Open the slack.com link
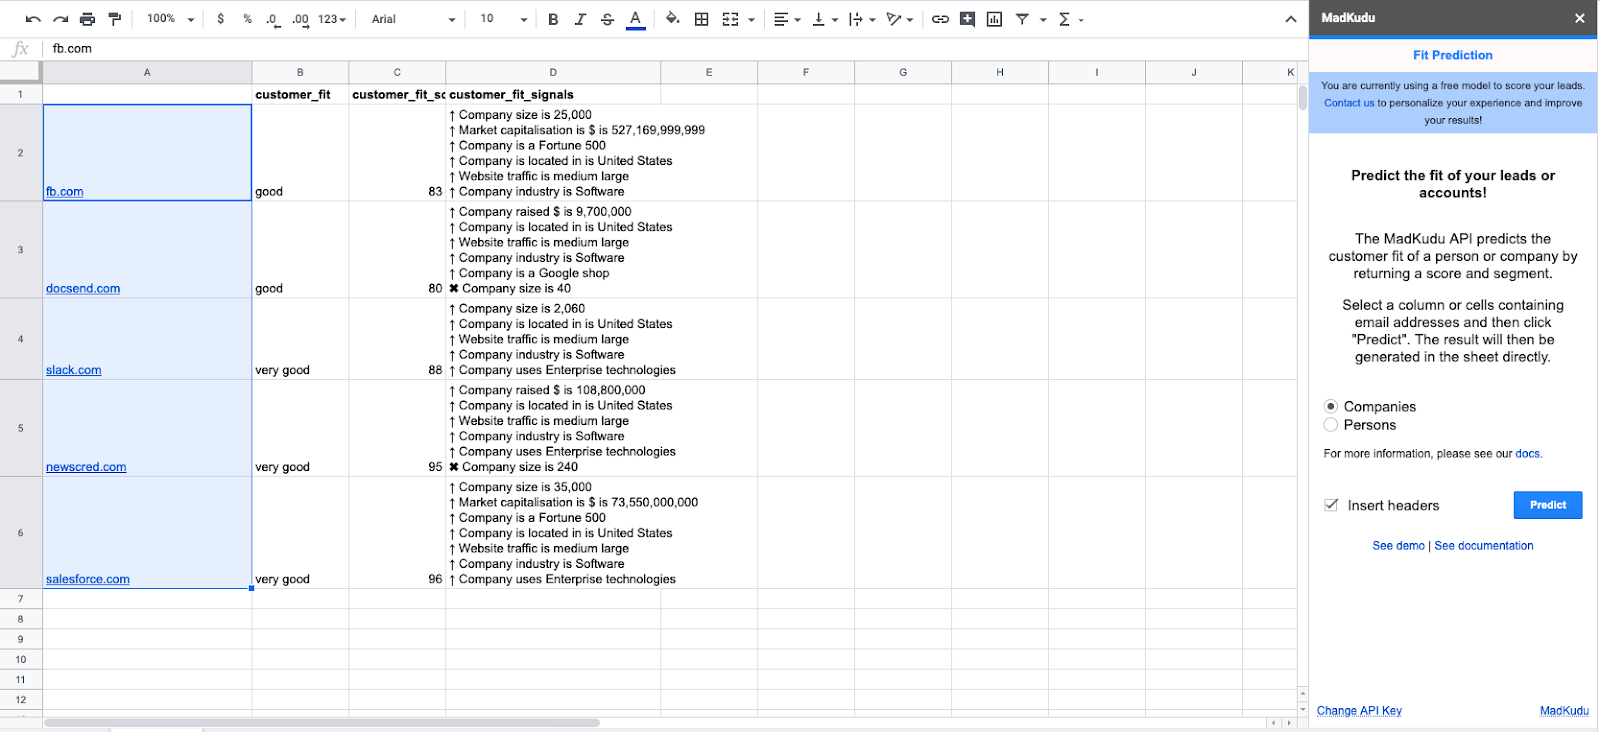The height and width of the screenshot is (732, 1600). click(x=73, y=370)
